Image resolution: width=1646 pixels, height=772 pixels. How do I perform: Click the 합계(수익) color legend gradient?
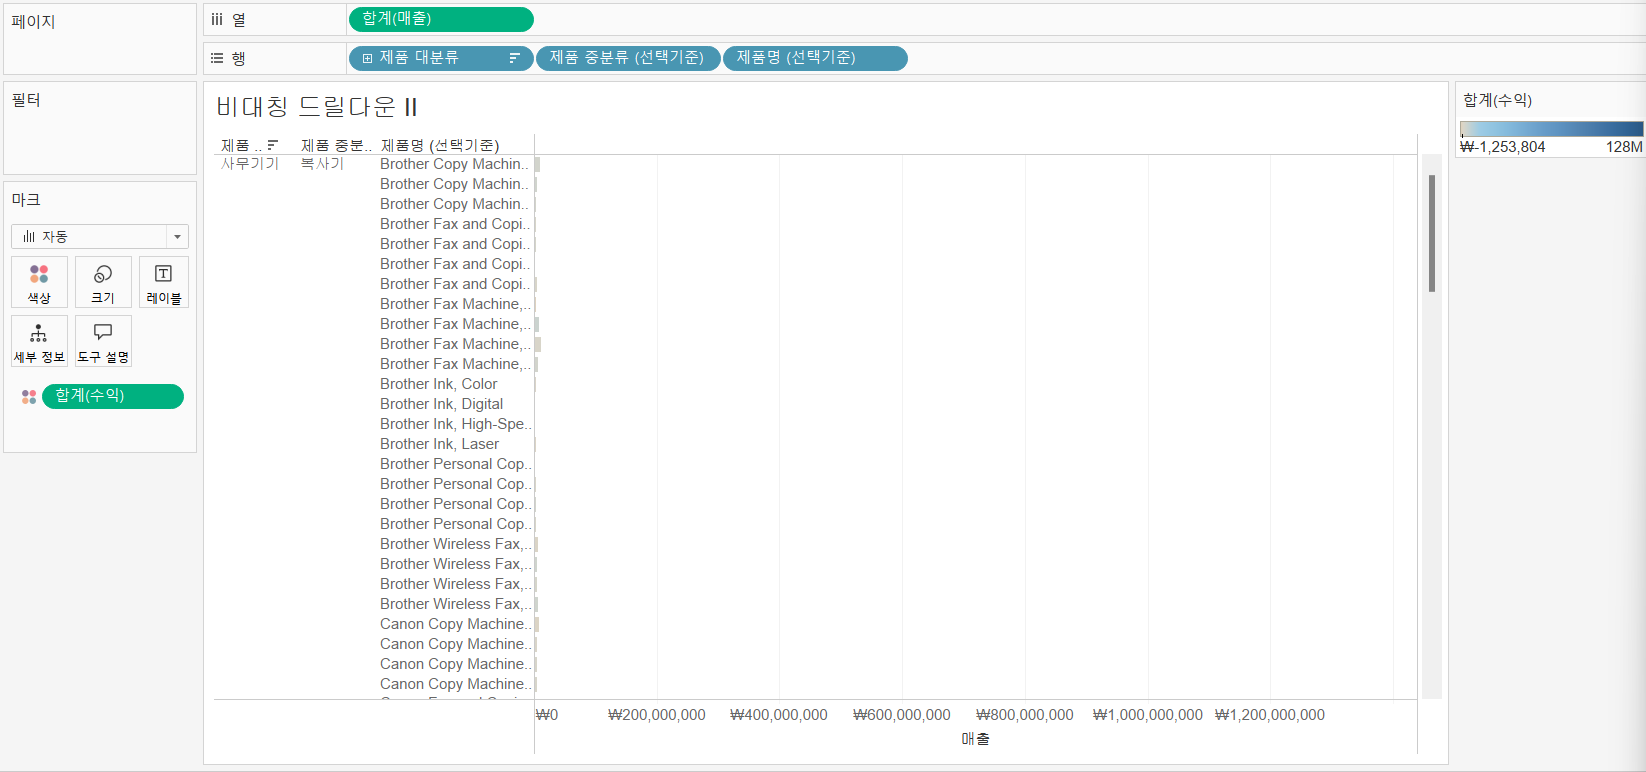click(x=1551, y=129)
